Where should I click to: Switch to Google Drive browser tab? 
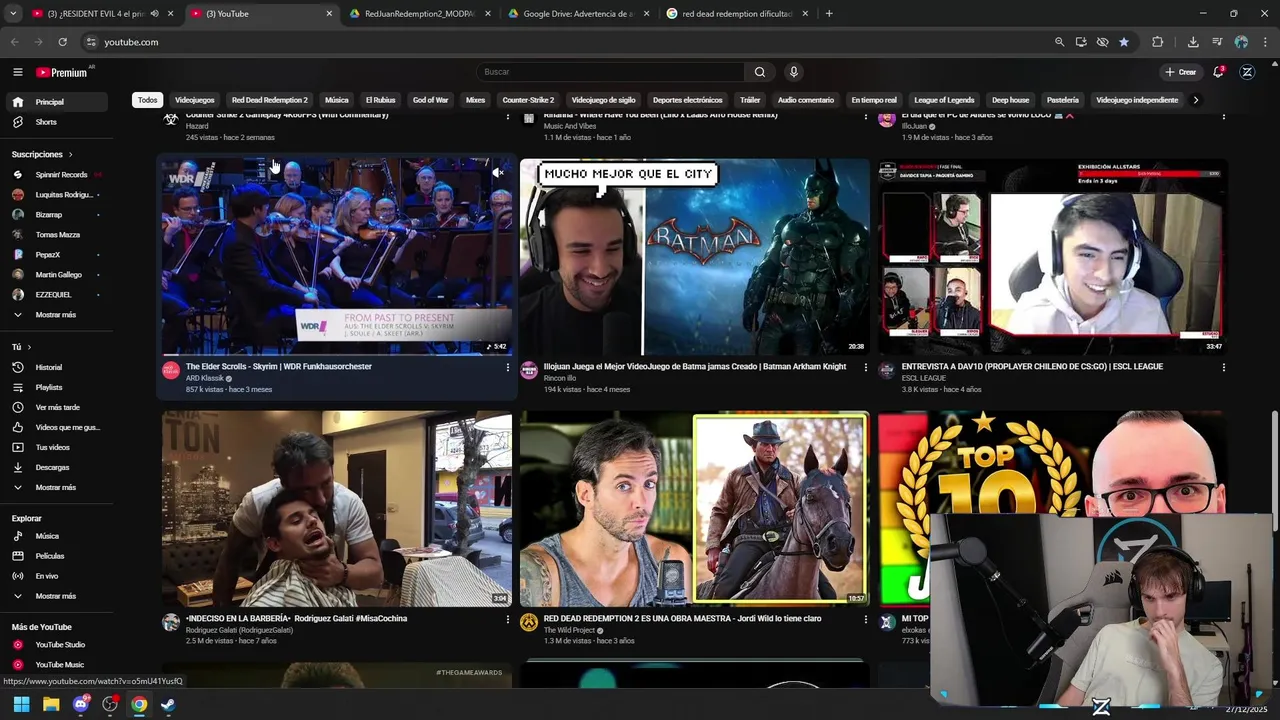578,13
